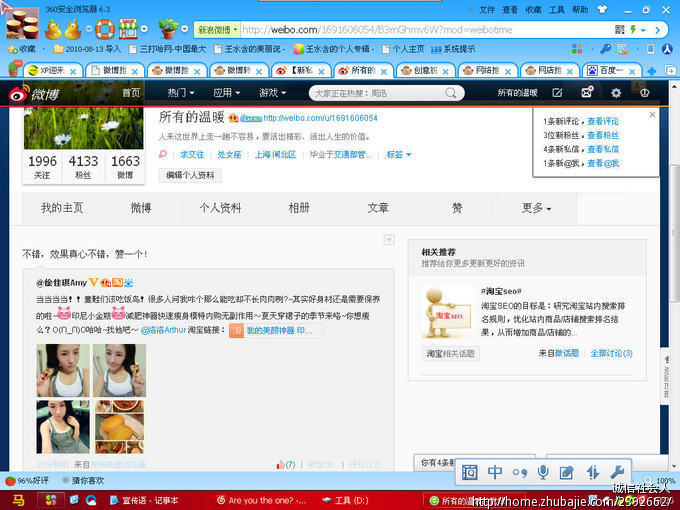Open the compose new post icon

point(557,93)
